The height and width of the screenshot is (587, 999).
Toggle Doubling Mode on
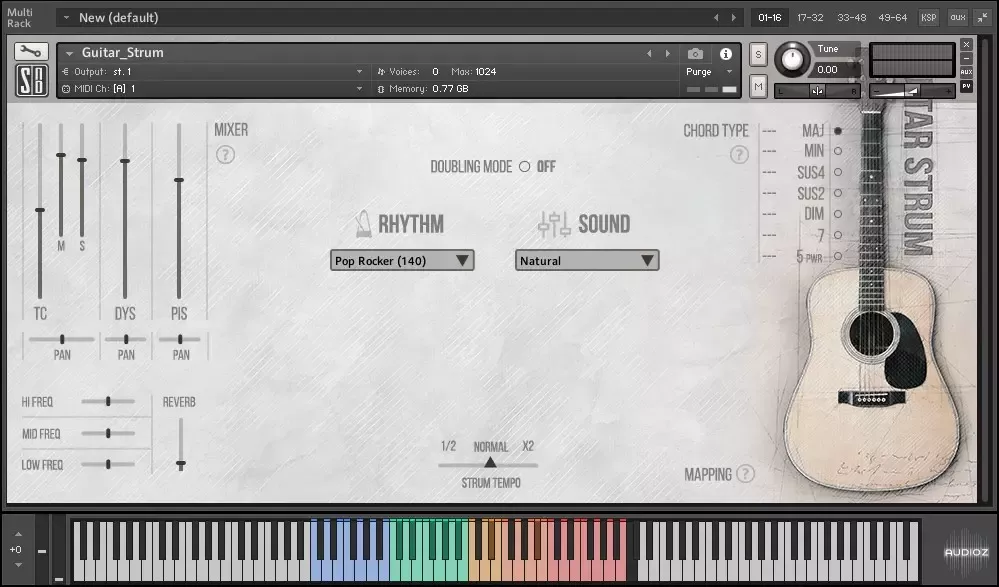[x=524, y=166]
